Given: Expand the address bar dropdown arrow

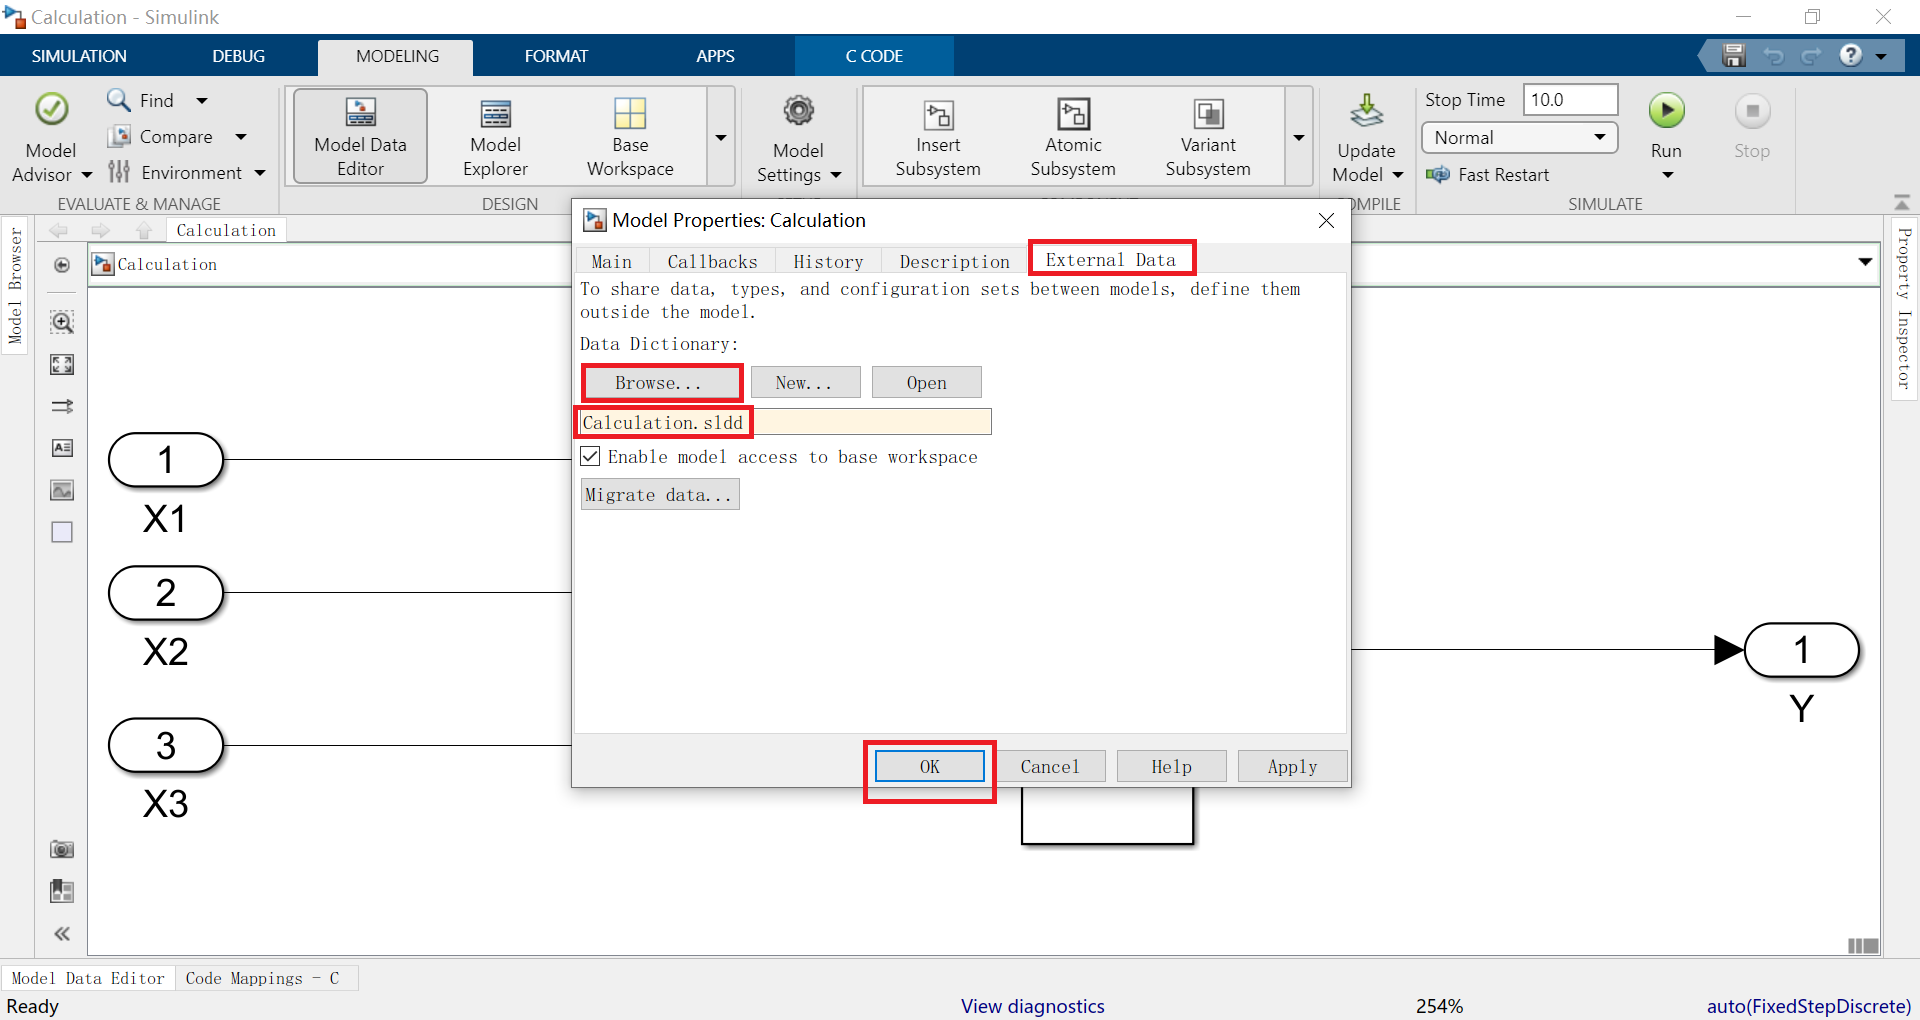Looking at the screenshot, I should 1865,262.
